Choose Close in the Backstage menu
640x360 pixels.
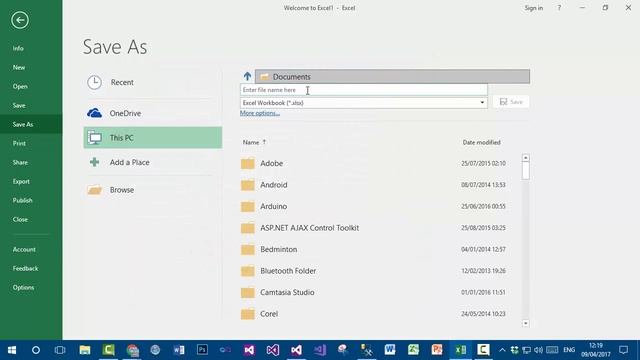click(20, 219)
